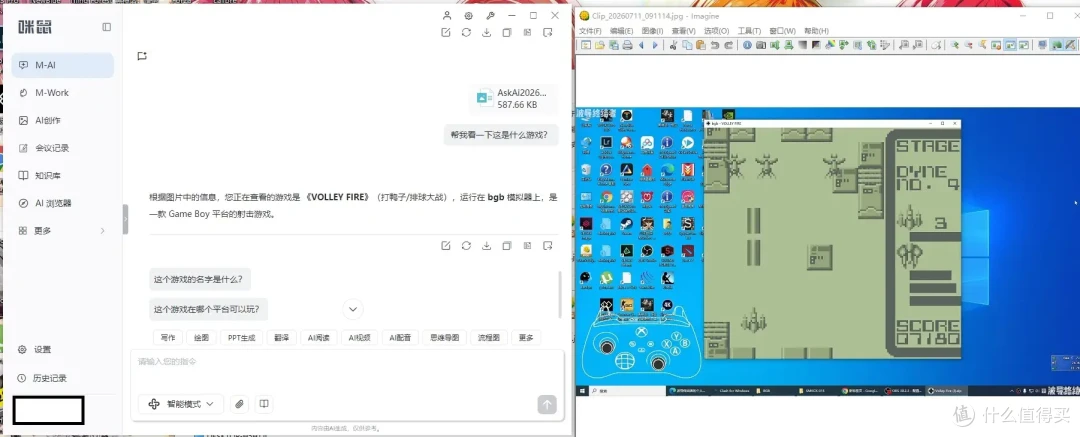Viewport: 1080px width, 437px height.
Task: Choose the 写作 quick action chip
Action: pyautogui.click(x=168, y=338)
